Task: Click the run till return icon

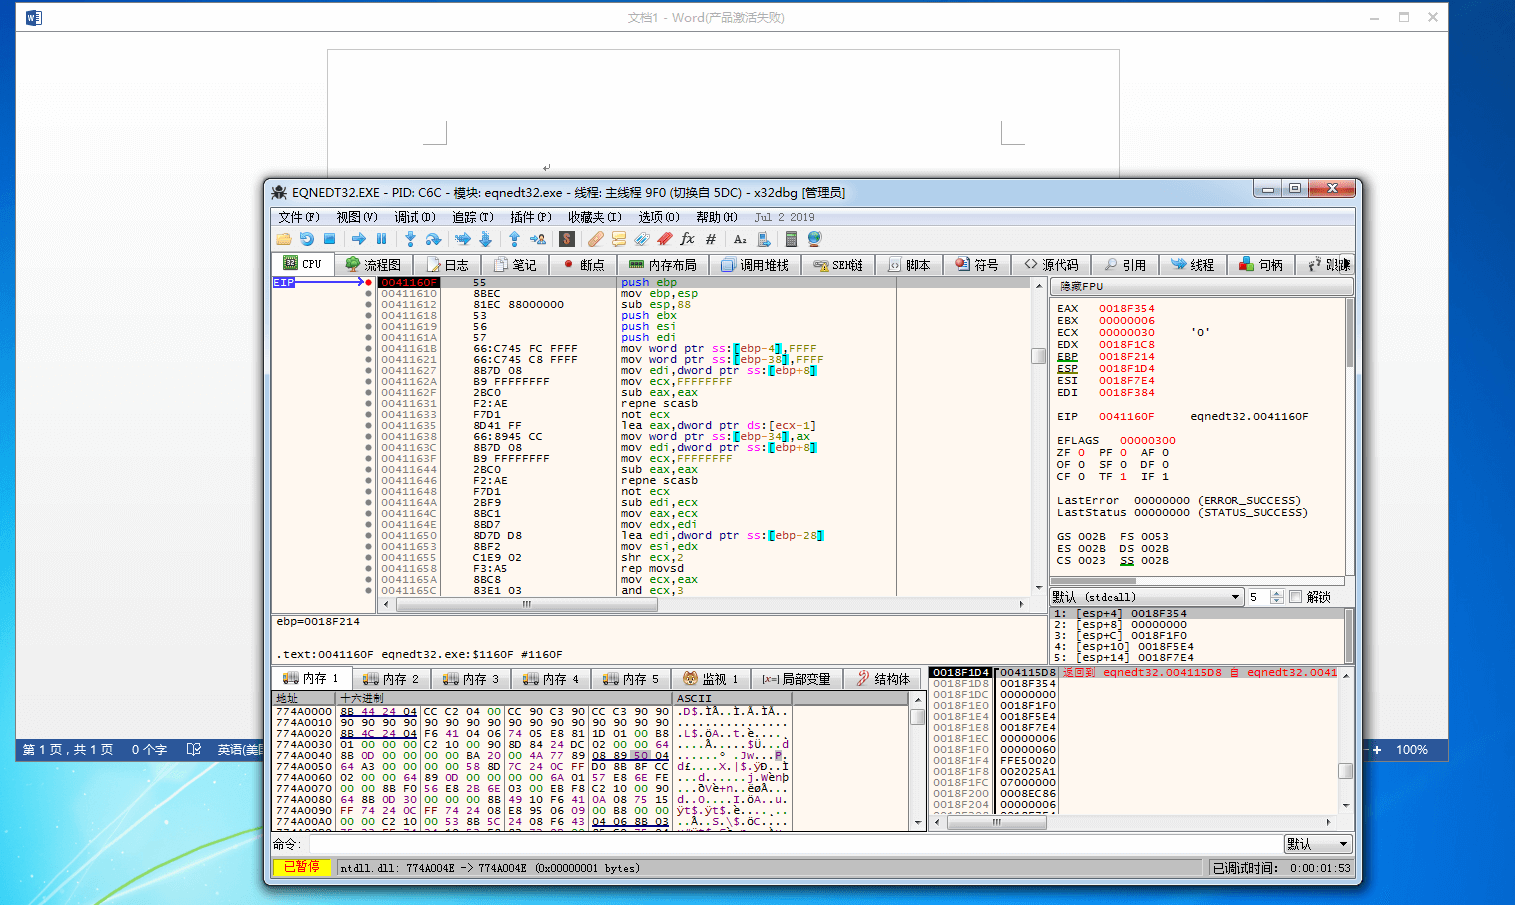Action: coord(514,239)
